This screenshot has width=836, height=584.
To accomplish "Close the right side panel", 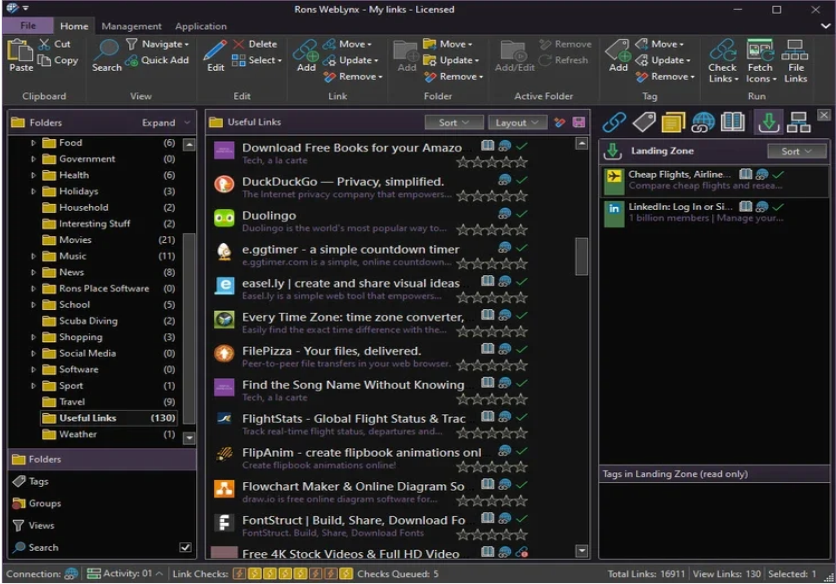I will (824, 115).
